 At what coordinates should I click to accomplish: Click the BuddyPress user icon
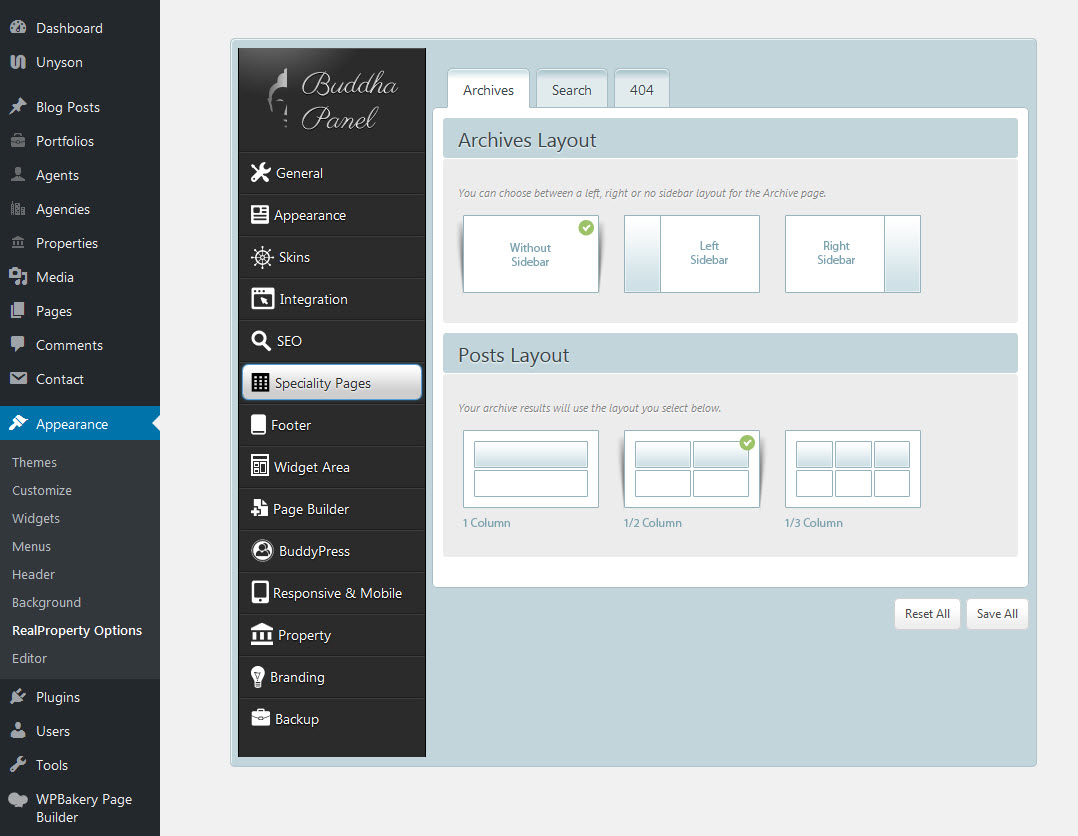[262, 551]
